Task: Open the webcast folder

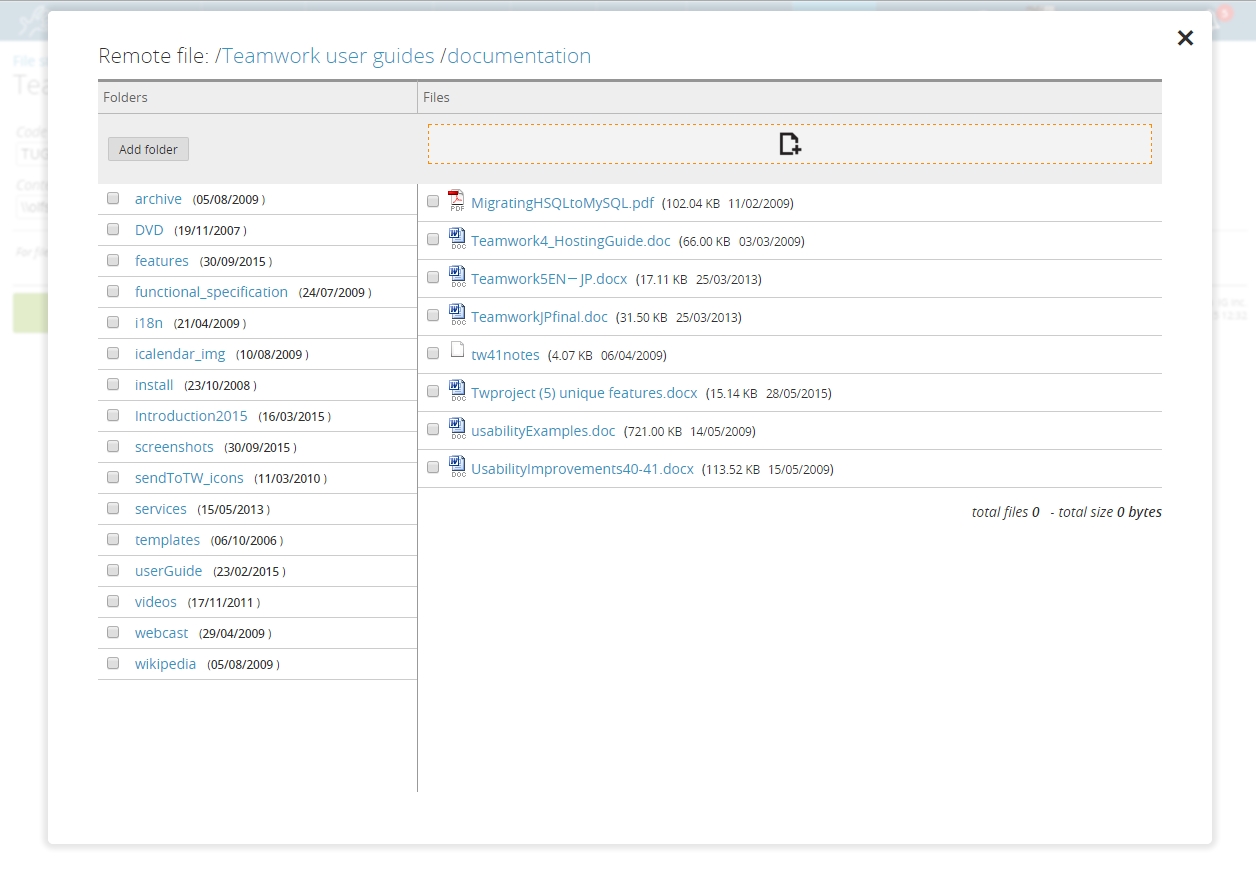Action: point(161,633)
